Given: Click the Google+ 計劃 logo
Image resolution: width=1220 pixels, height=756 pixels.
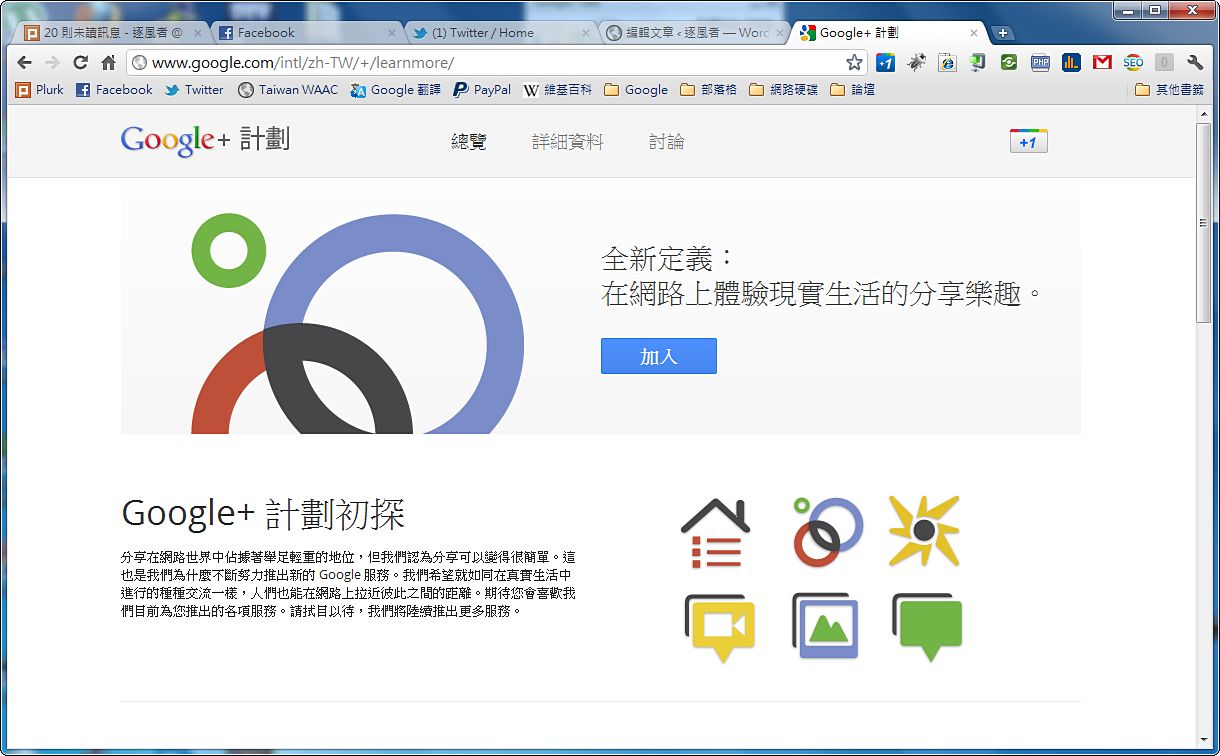Looking at the screenshot, I should click(205, 140).
